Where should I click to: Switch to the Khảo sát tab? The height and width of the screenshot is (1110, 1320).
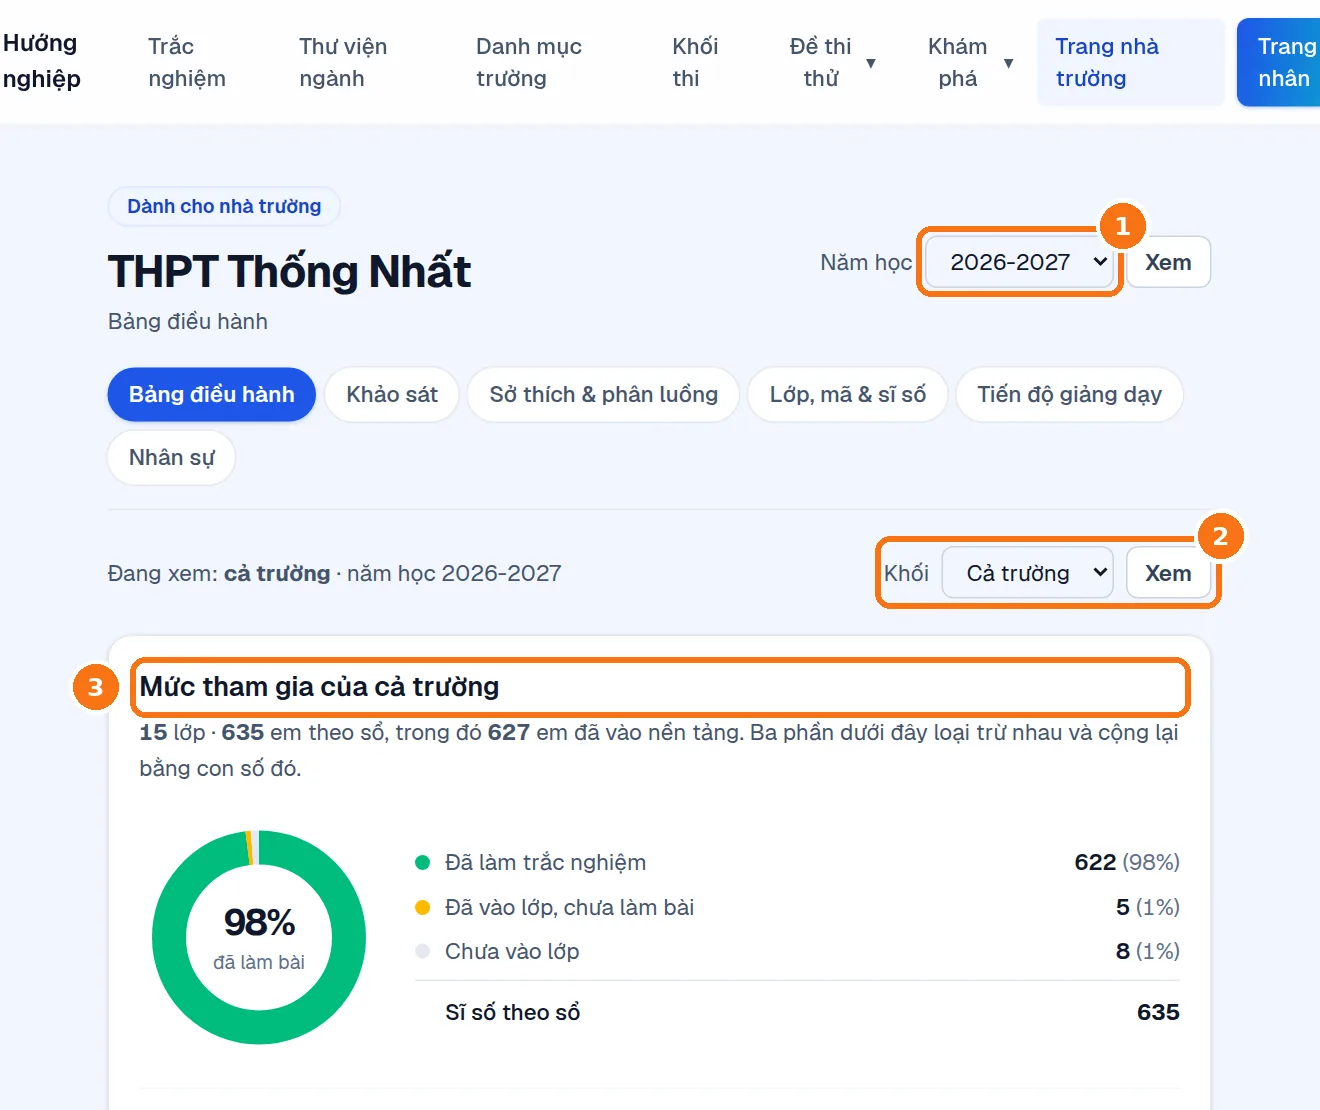[392, 394]
